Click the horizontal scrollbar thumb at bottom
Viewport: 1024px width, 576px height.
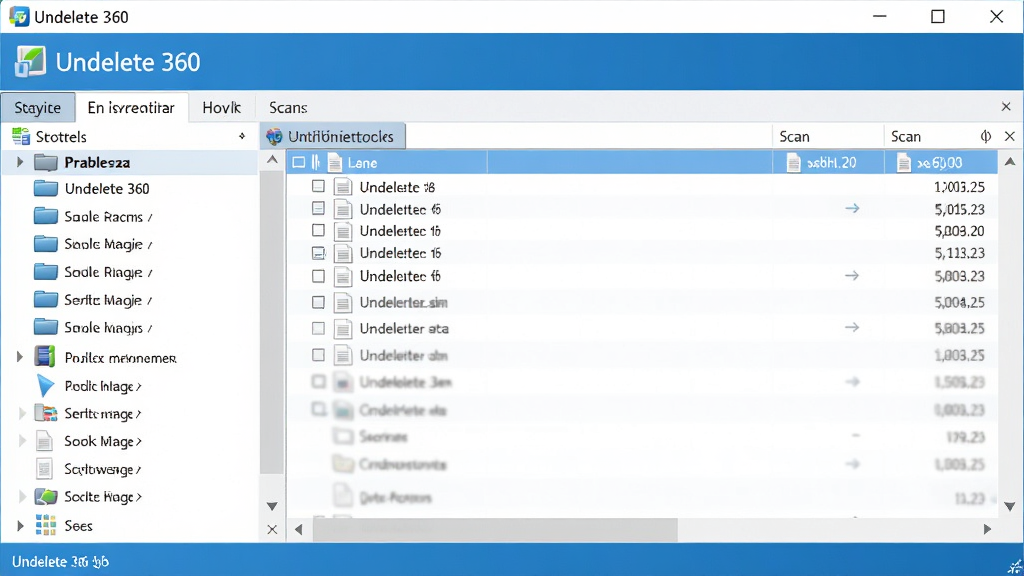495,530
